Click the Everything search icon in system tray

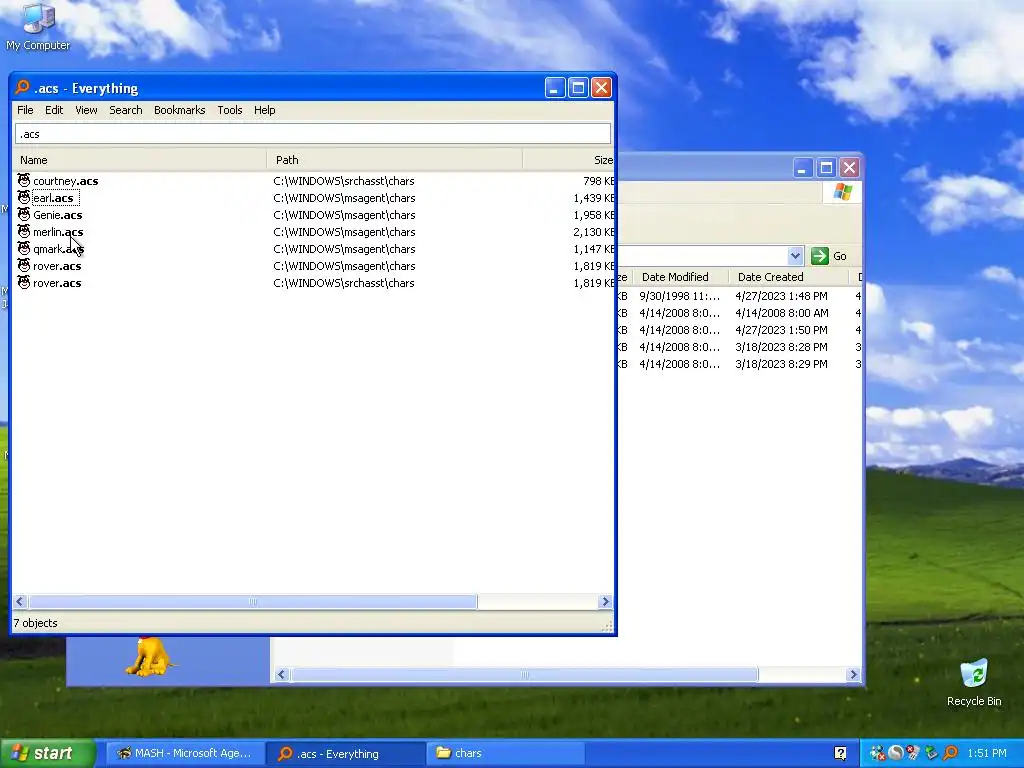tap(951, 753)
